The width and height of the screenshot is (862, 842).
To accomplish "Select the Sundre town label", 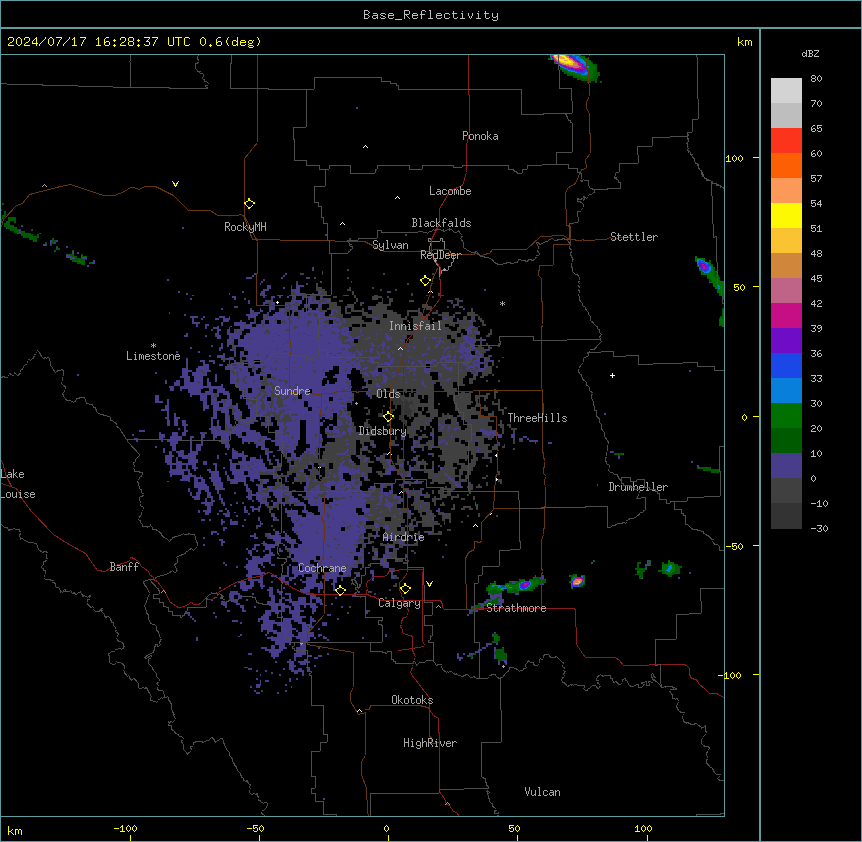I will pos(292,391).
